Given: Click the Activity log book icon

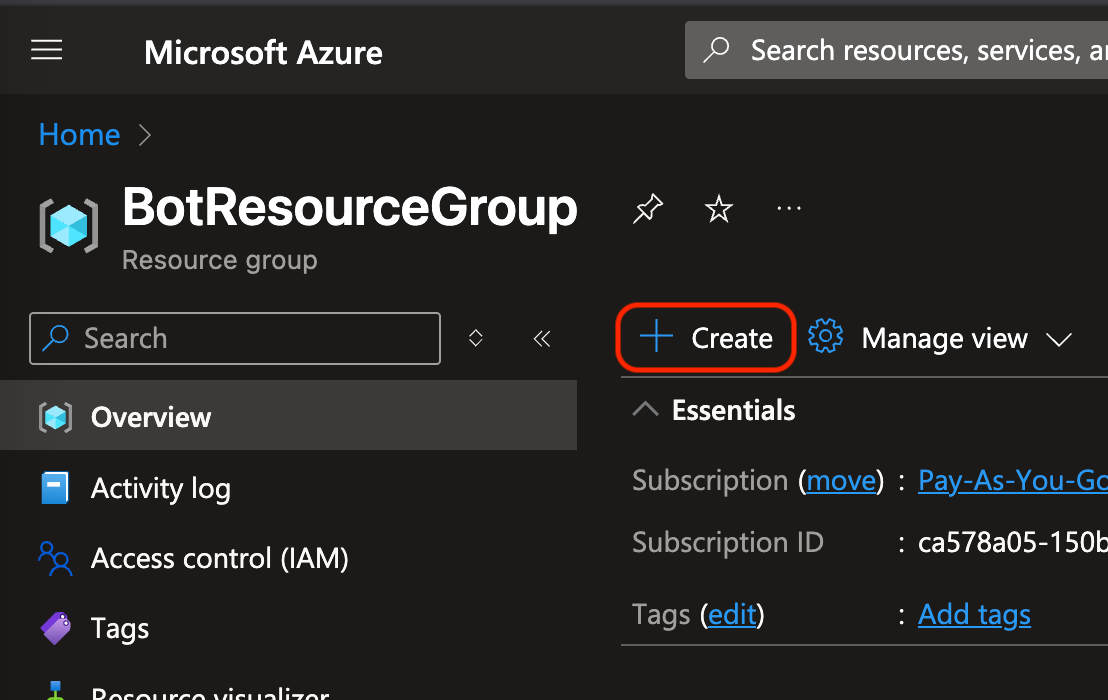Looking at the screenshot, I should pyautogui.click(x=55, y=488).
